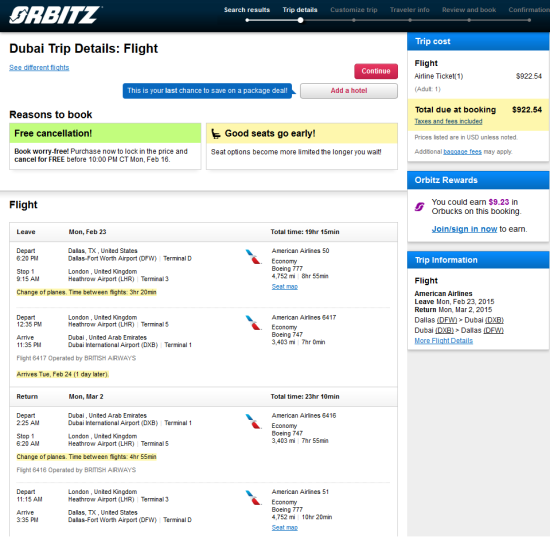Open the More Flight Details link
Screen dimensions: 550x537
[x=443, y=341]
